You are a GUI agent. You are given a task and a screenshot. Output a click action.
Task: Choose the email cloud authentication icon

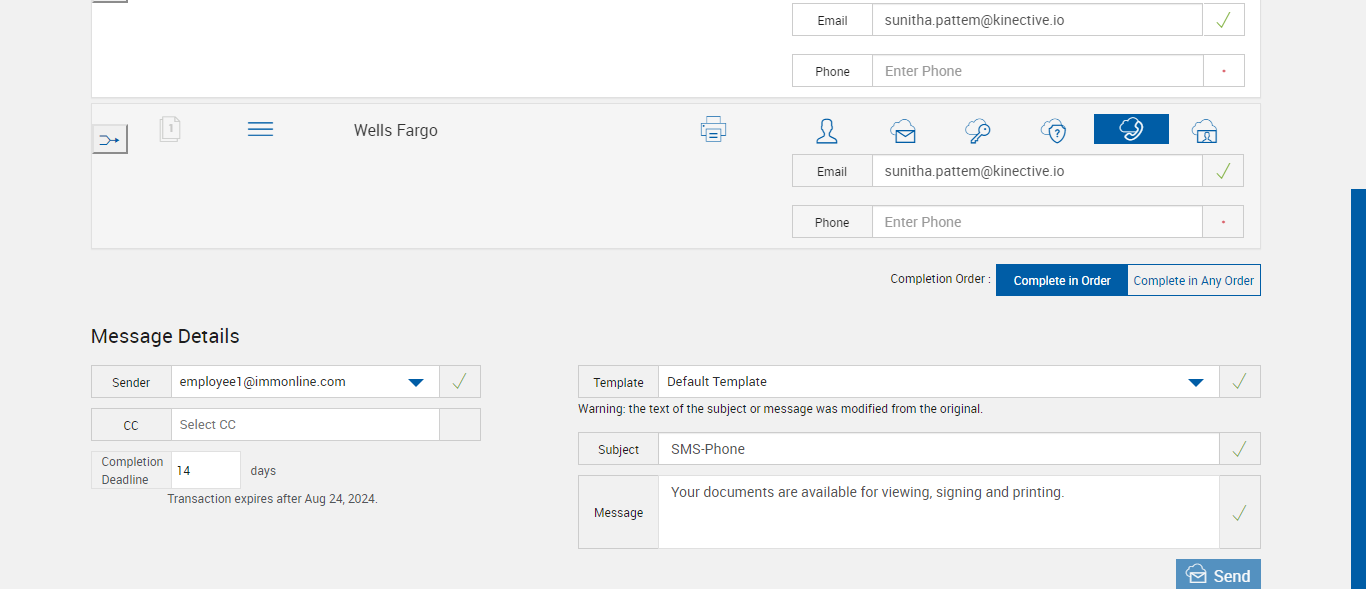coord(903,130)
